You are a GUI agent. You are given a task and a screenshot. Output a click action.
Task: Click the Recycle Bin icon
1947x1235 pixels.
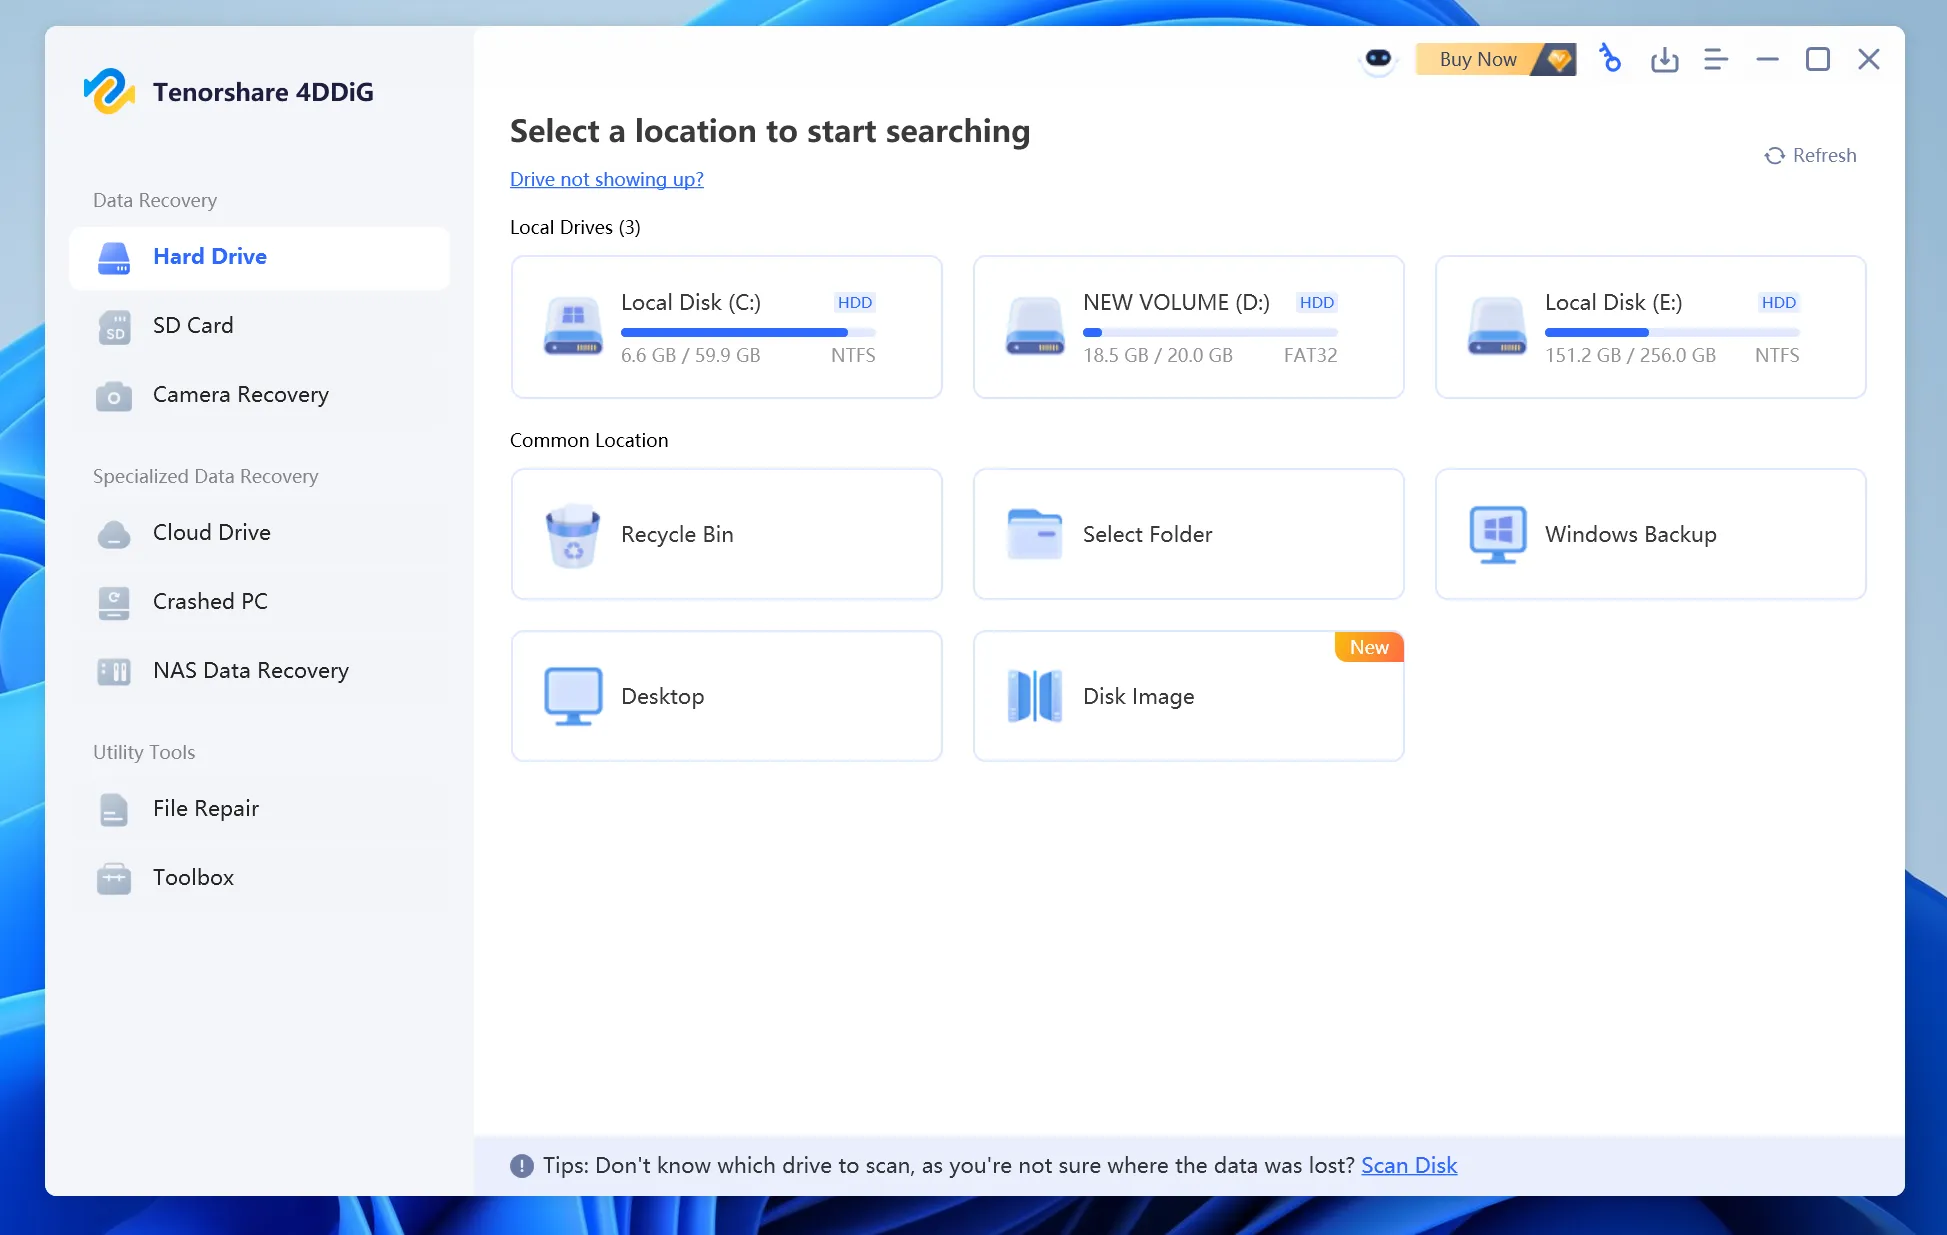pyautogui.click(x=573, y=535)
